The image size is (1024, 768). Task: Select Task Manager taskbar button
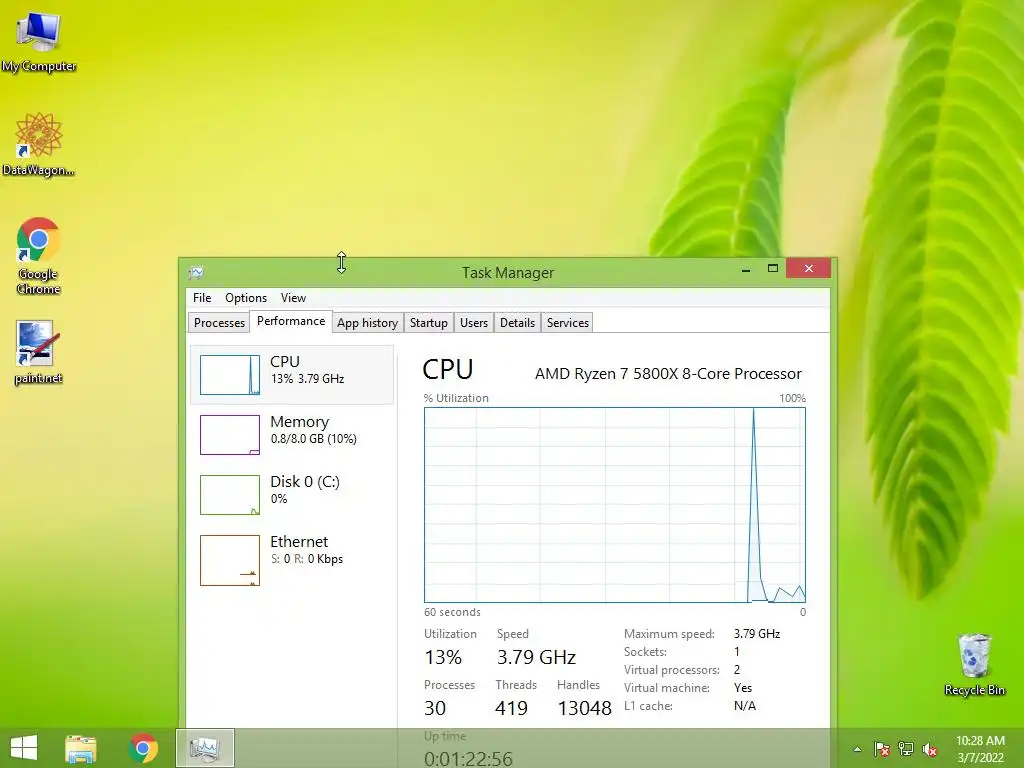click(x=205, y=748)
